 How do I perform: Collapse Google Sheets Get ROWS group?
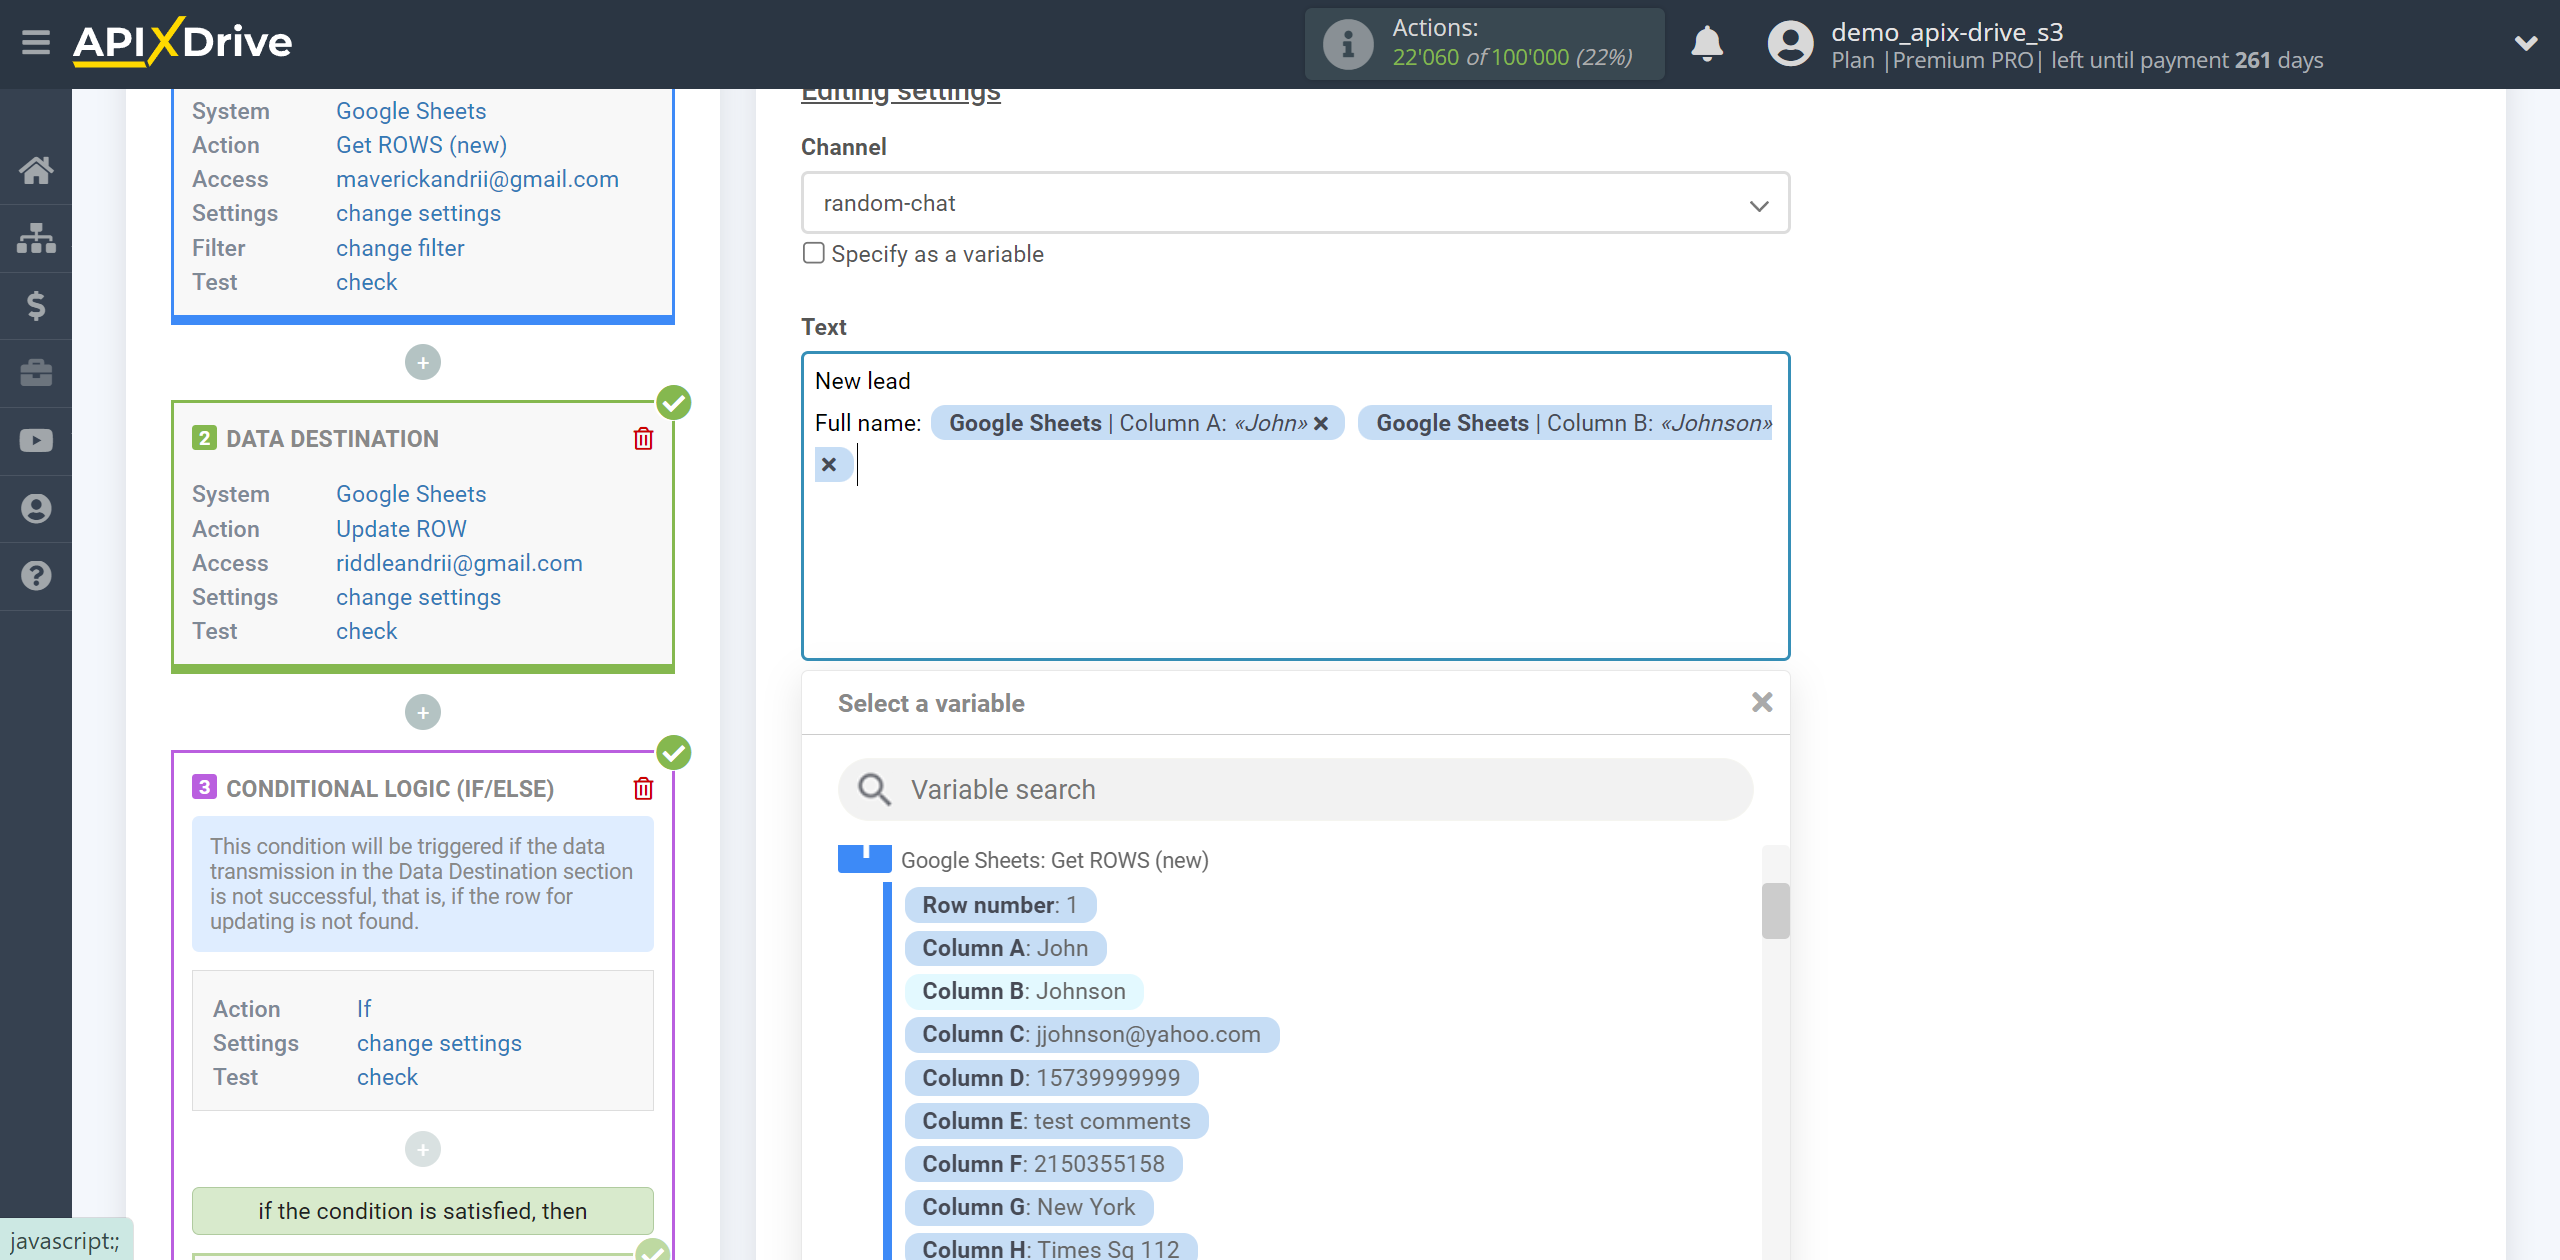click(x=864, y=859)
